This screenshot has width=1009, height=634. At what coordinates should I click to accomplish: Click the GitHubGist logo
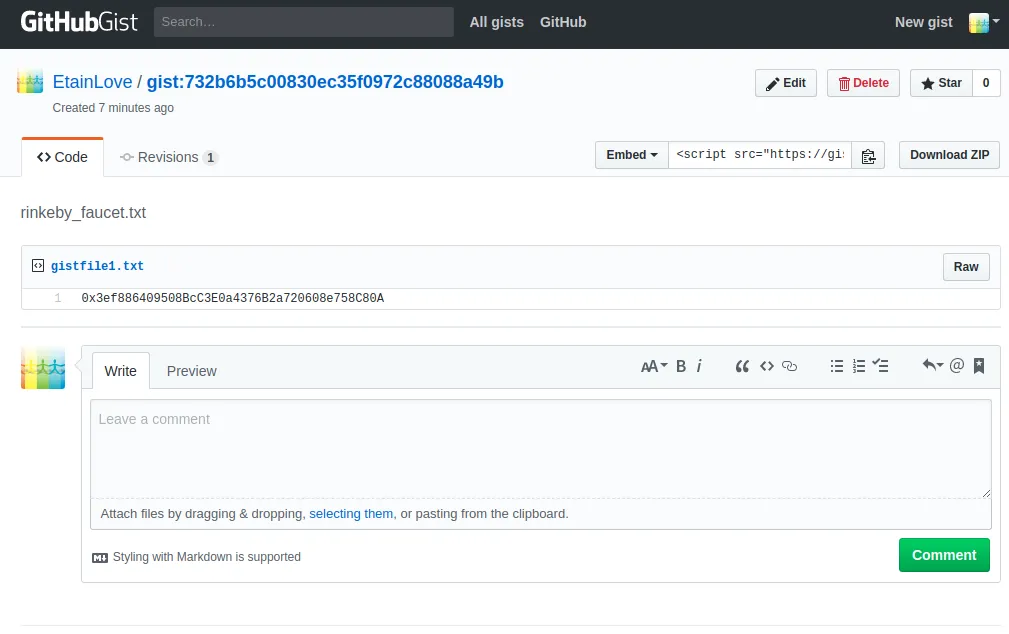click(x=79, y=22)
